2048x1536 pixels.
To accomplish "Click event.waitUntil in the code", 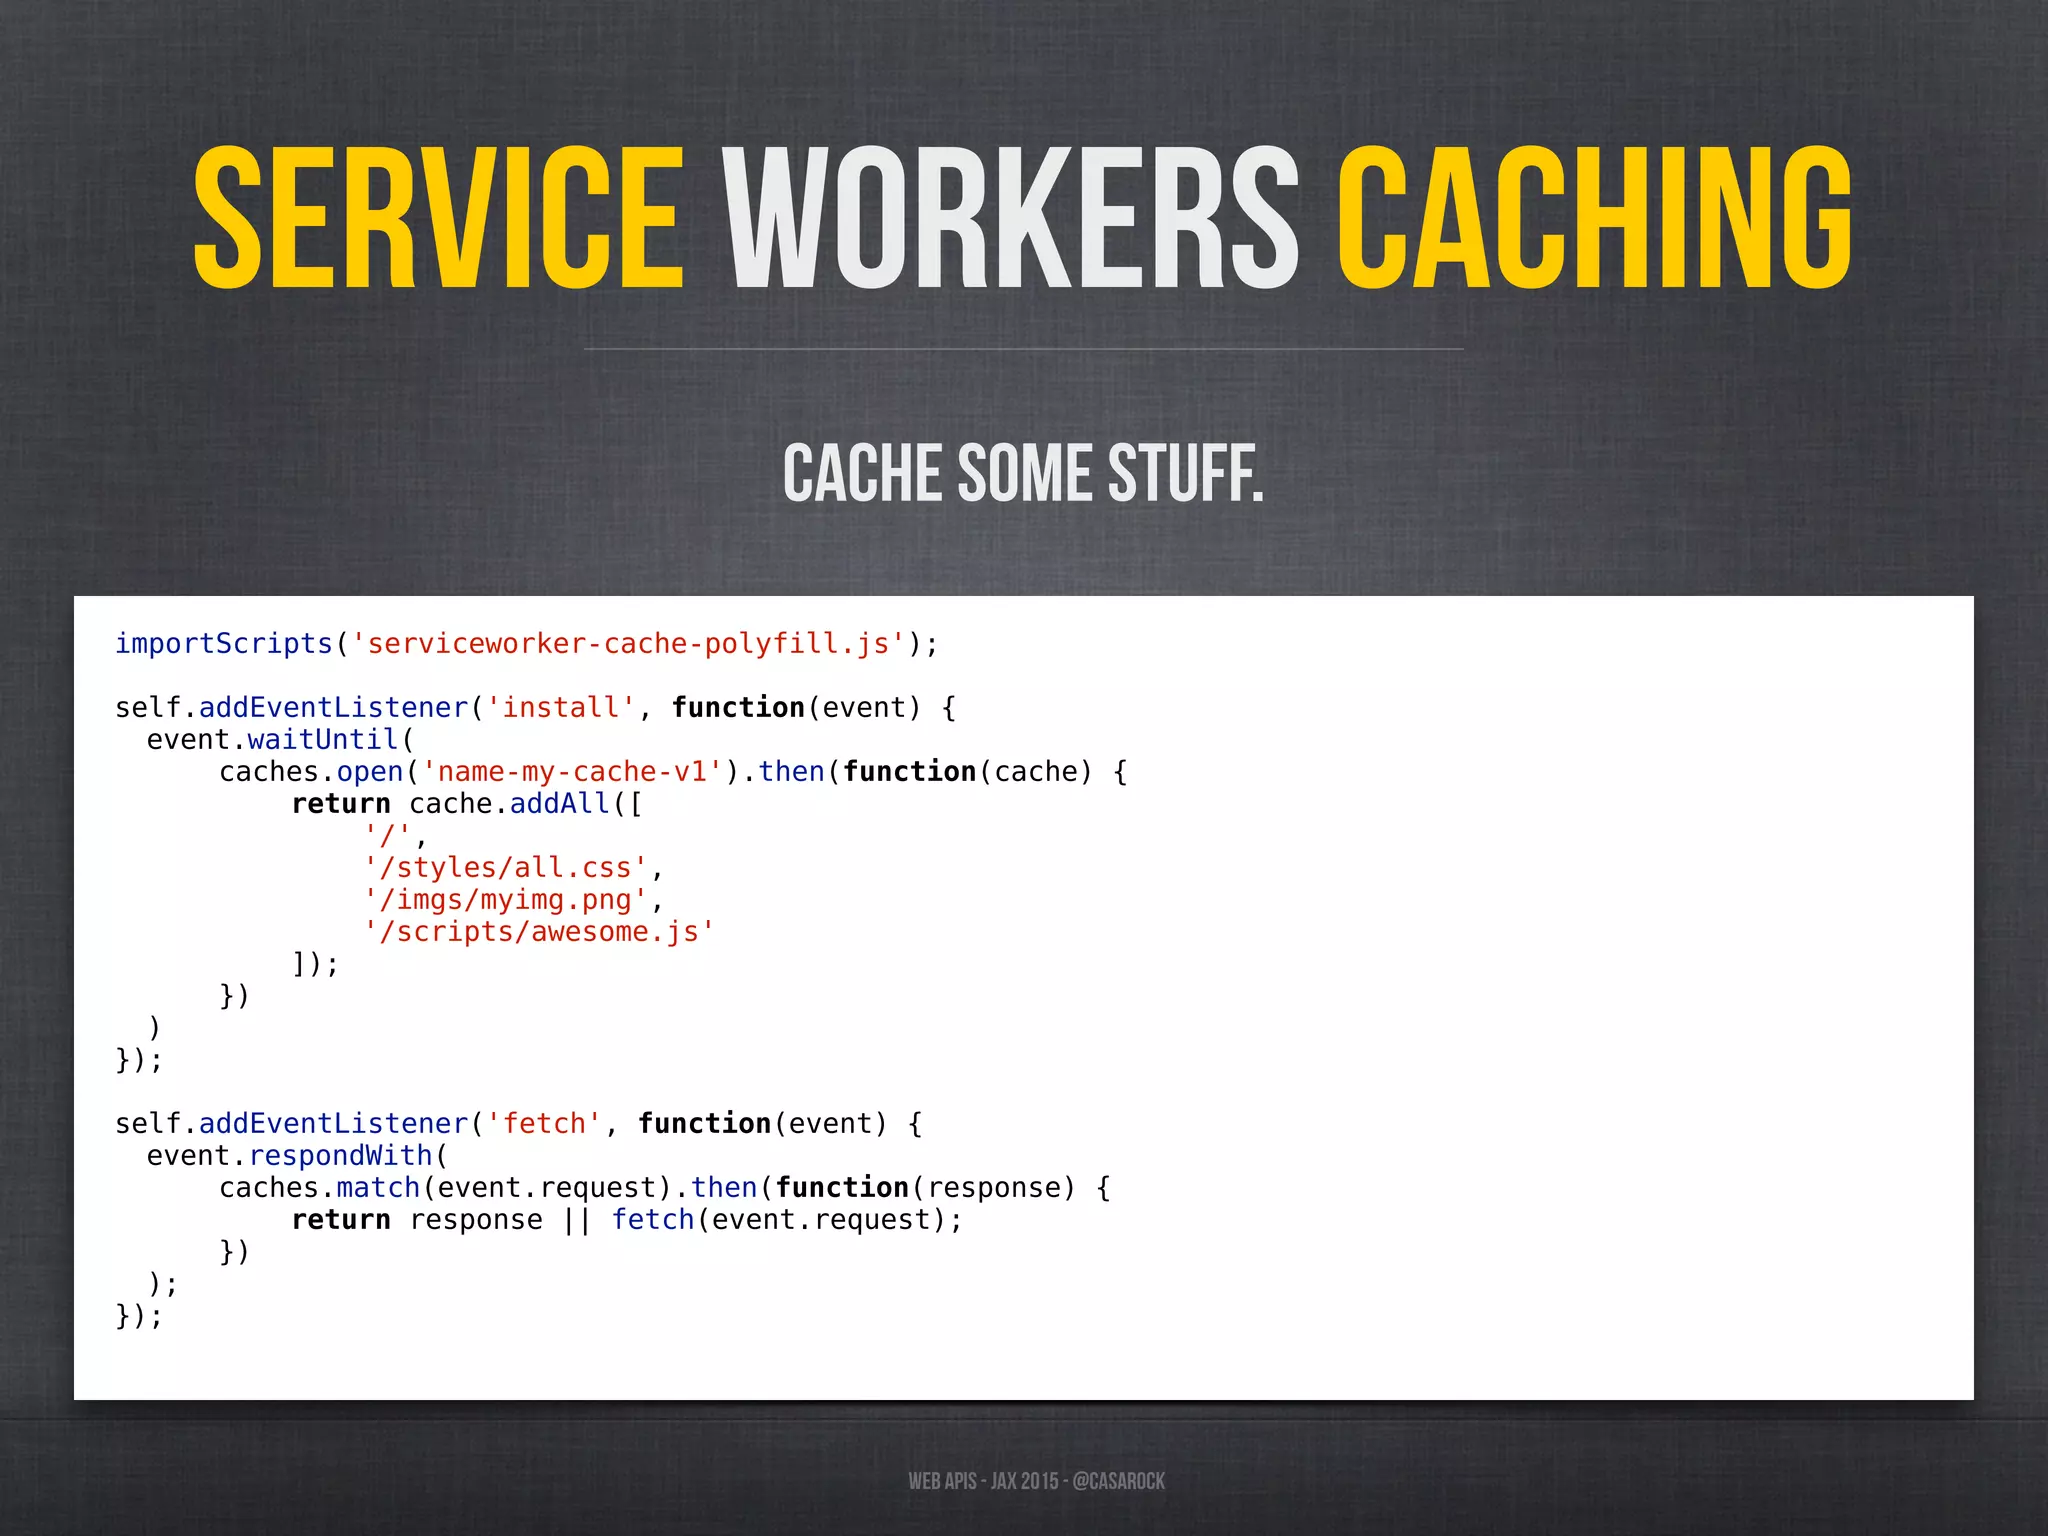I will (x=272, y=740).
